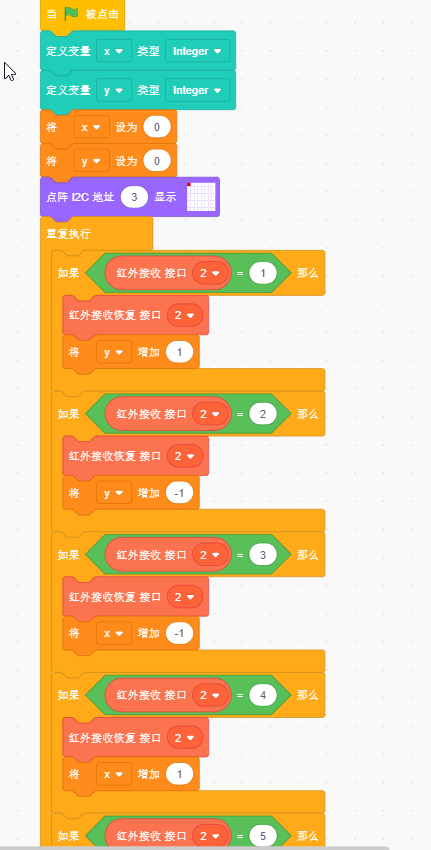Click the -1 value in y increase block
This screenshot has height=850, width=431.
[179, 493]
